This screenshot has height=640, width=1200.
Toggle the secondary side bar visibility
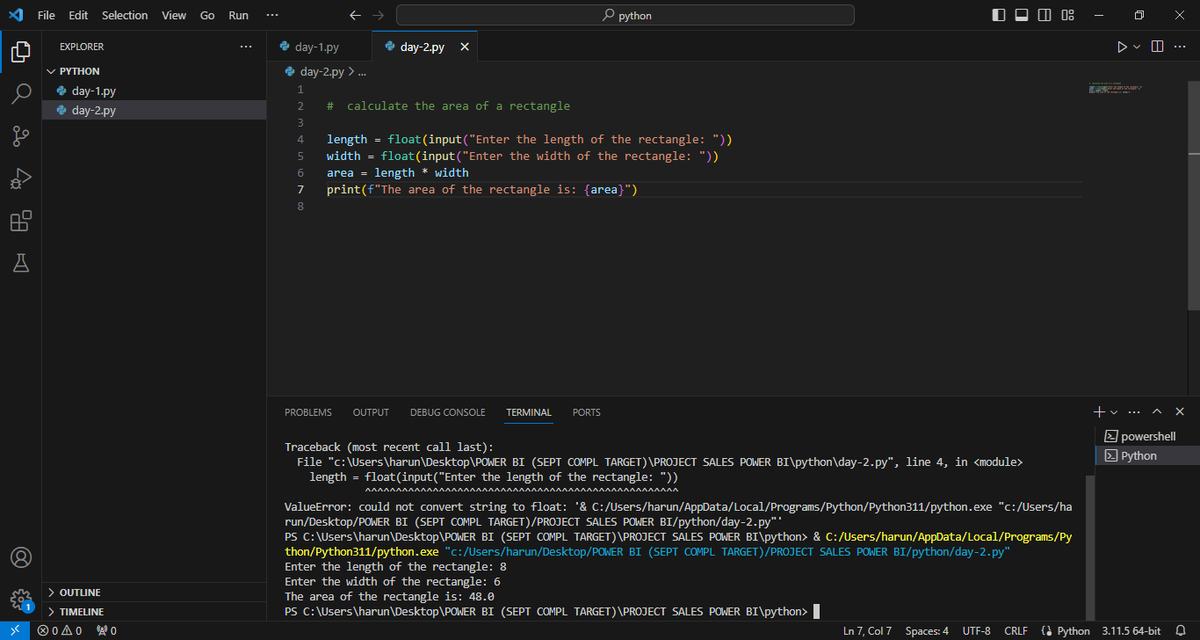[1045, 15]
